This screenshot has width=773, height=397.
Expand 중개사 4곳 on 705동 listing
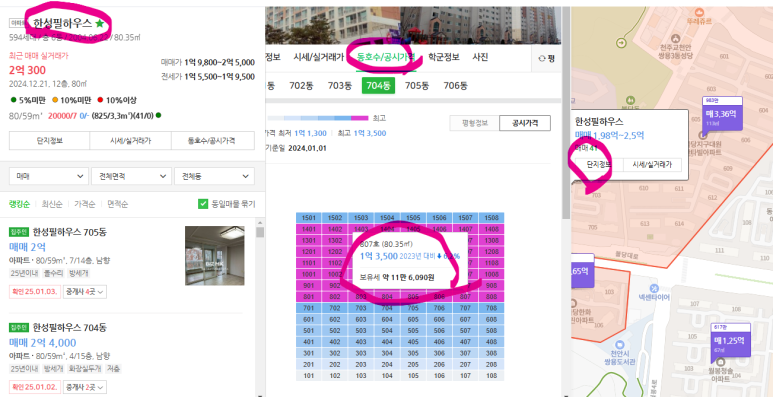coord(86,292)
